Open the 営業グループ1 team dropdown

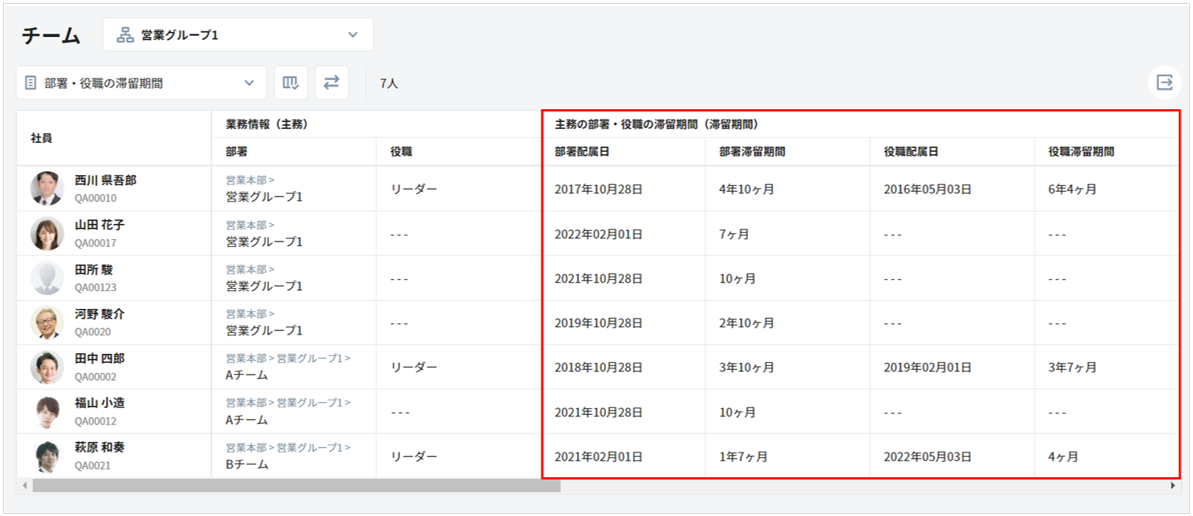pos(237,35)
